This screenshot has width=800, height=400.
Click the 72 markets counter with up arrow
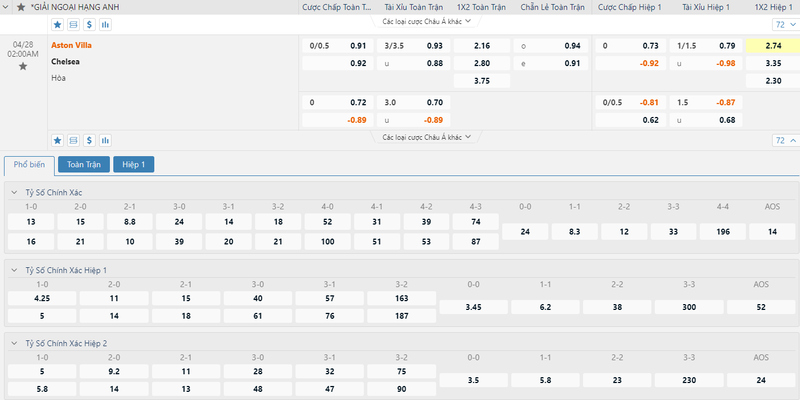[x=785, y=140]
